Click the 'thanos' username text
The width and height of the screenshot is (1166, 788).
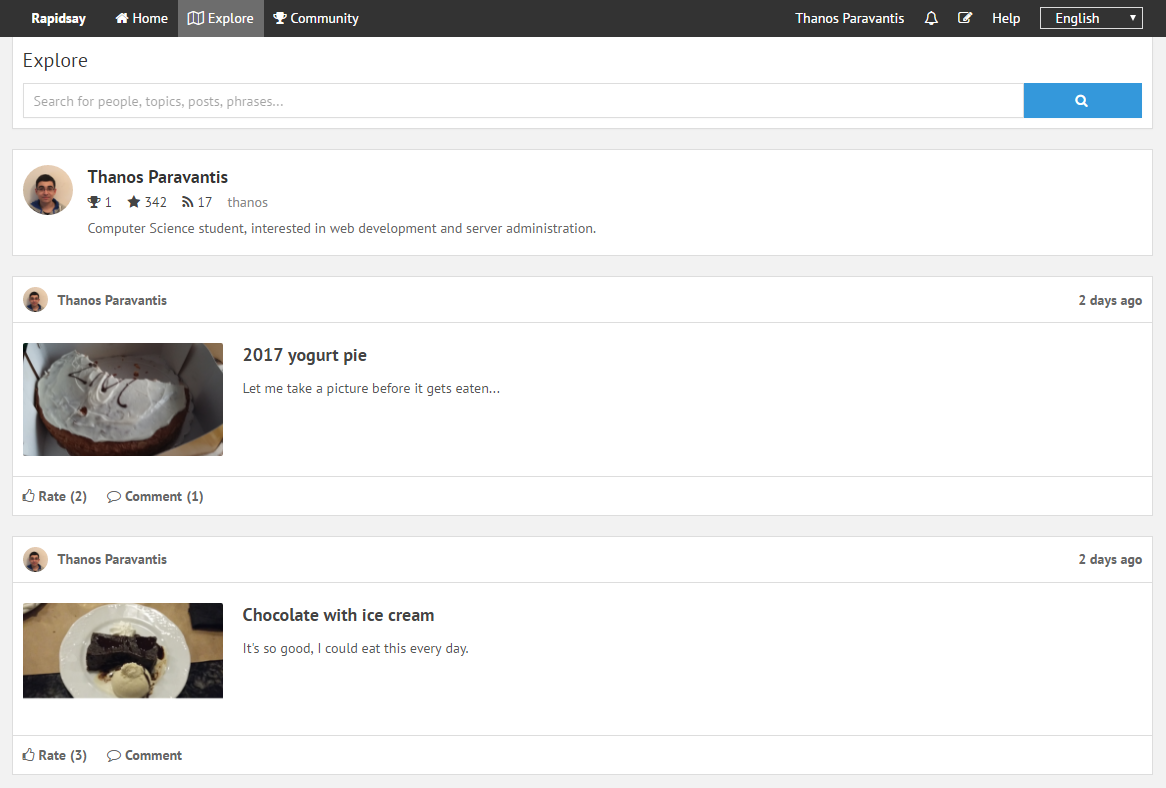tap(248, 202)
